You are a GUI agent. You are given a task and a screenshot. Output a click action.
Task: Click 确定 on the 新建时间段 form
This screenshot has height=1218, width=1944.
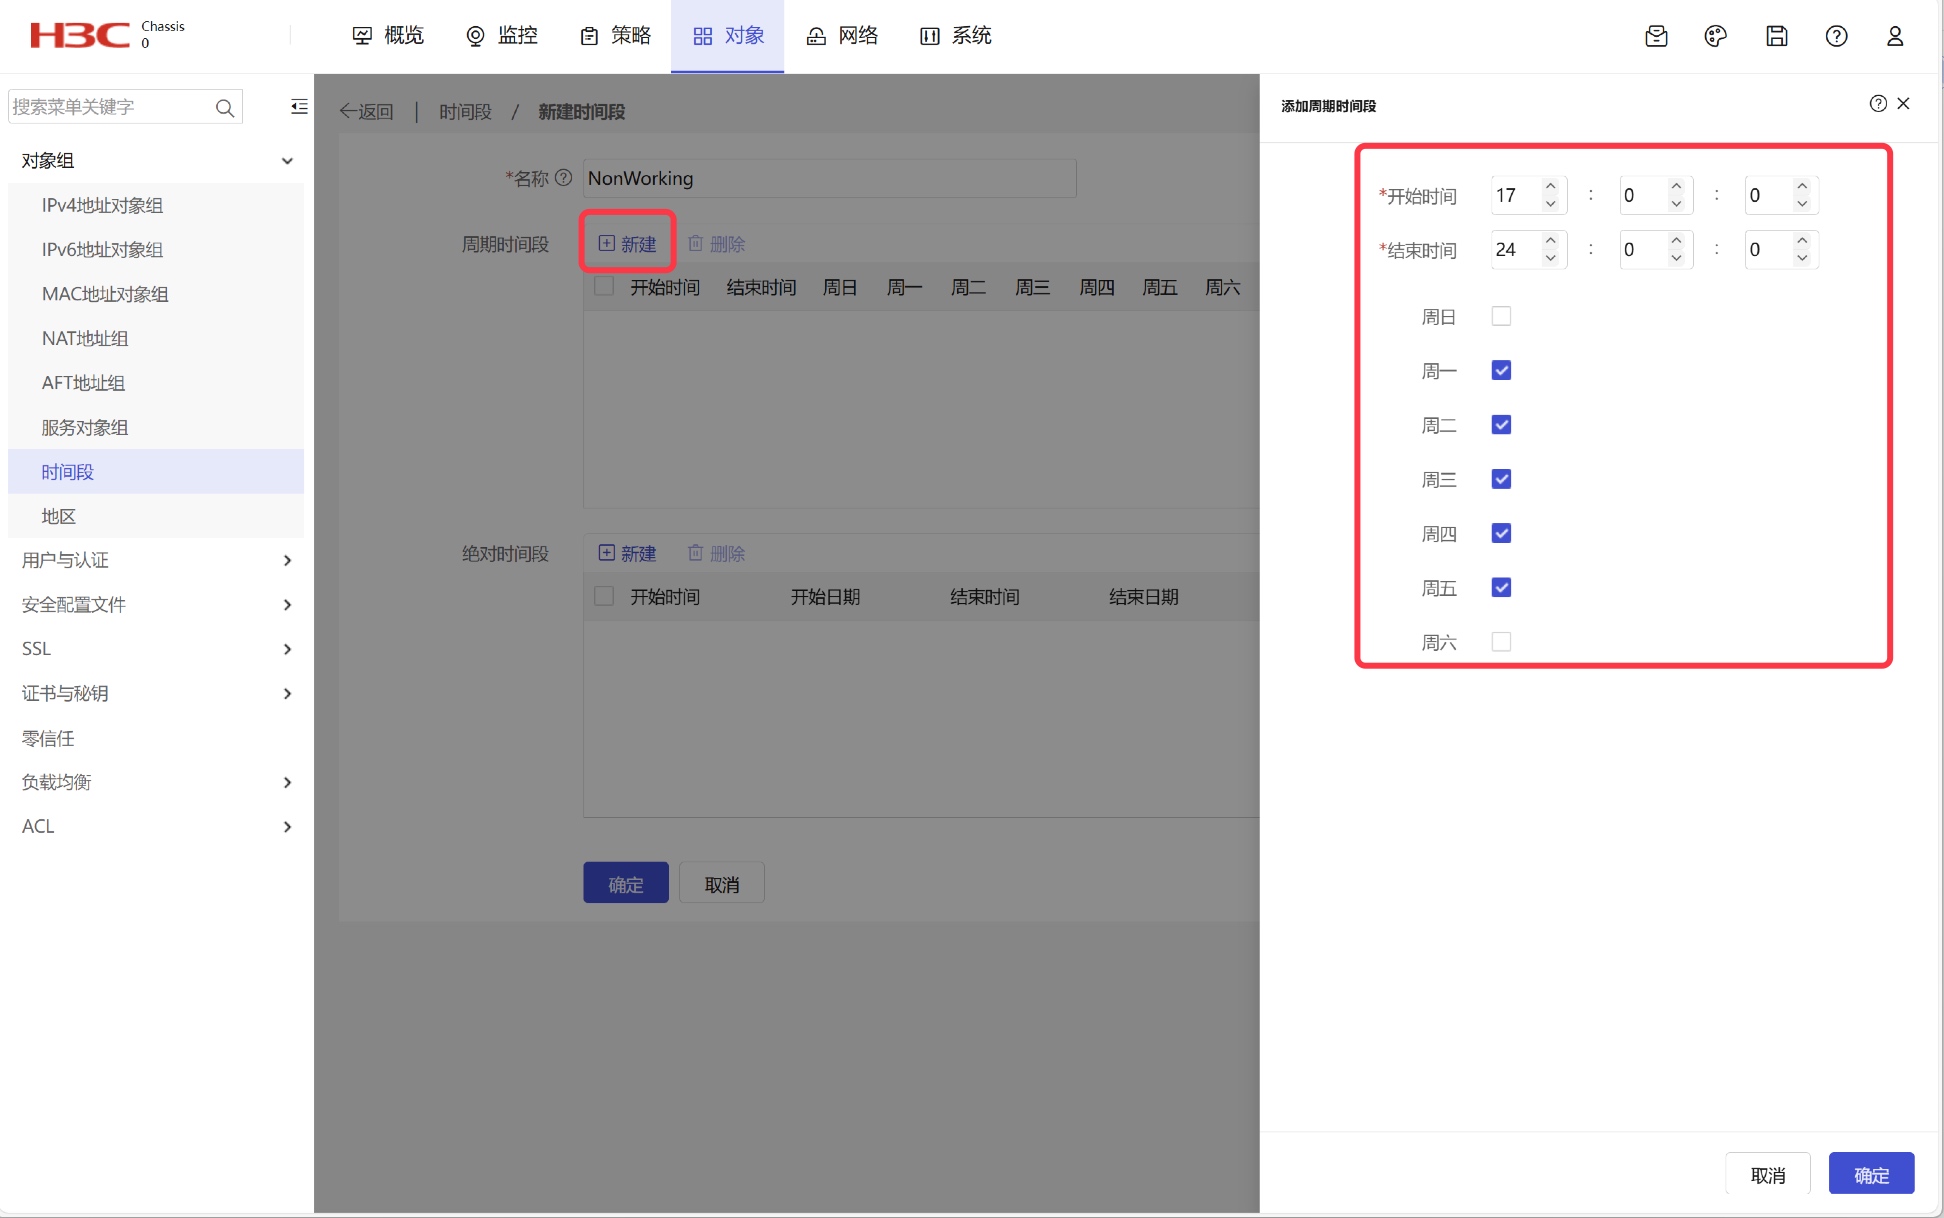[x=626, y=884]
